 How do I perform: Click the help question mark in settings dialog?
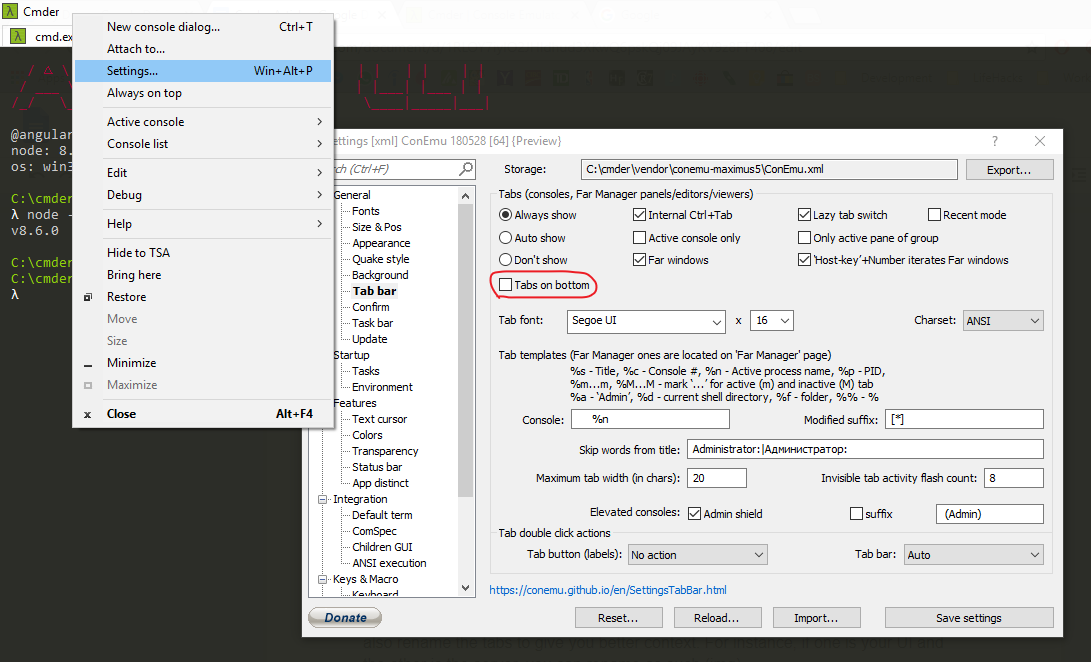point(994,141)
